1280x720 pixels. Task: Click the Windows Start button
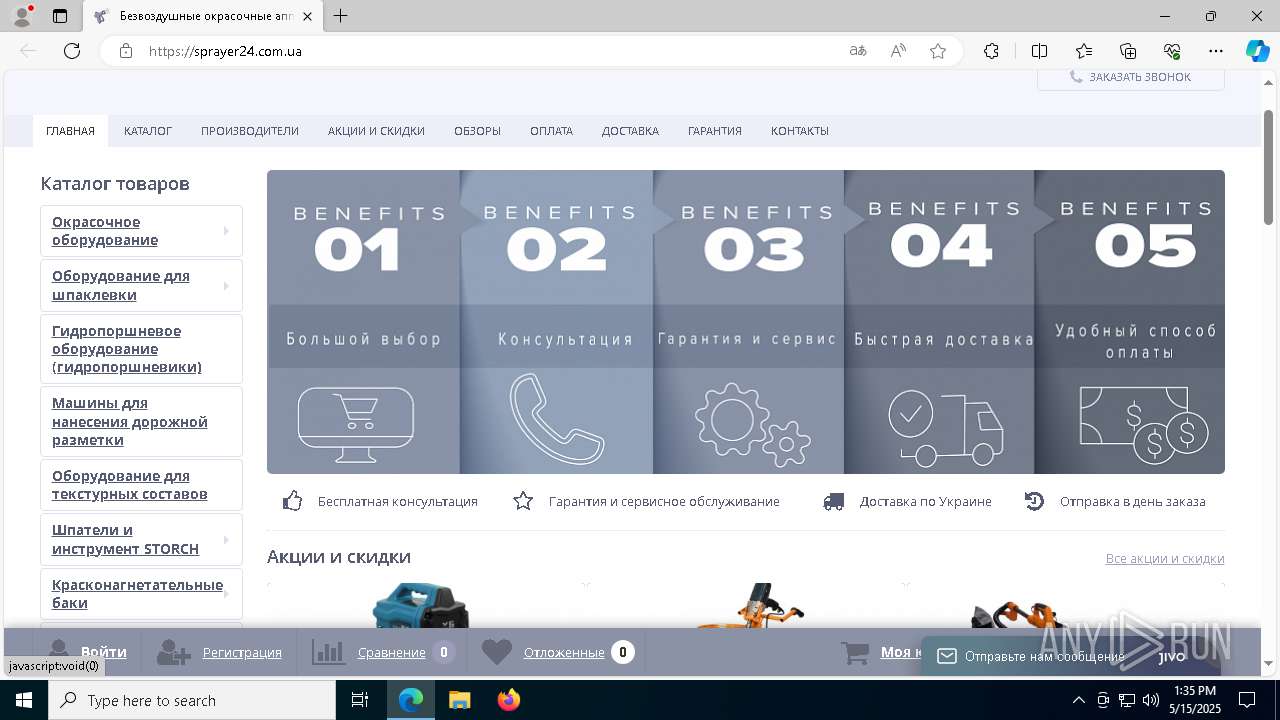click(24, 700)
